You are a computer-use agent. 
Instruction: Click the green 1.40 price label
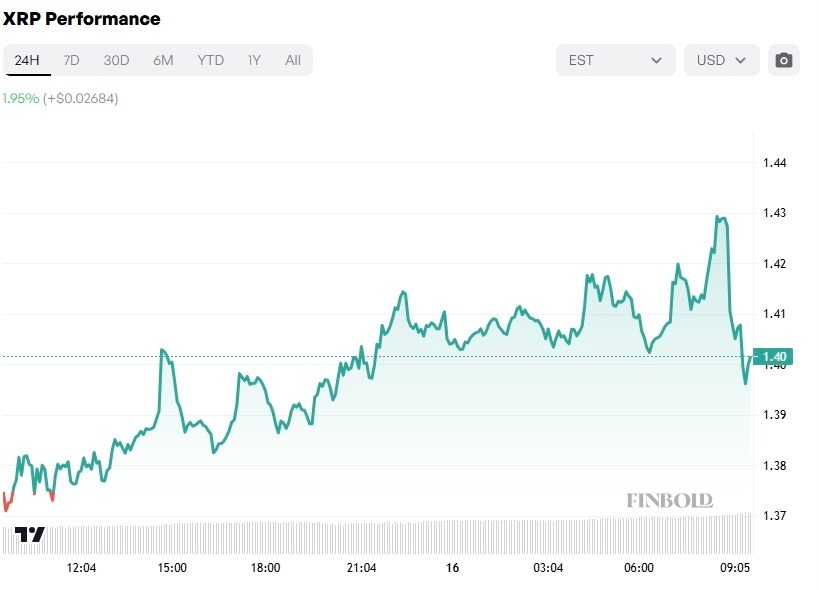pyautogui.click(x=773, y=356)
